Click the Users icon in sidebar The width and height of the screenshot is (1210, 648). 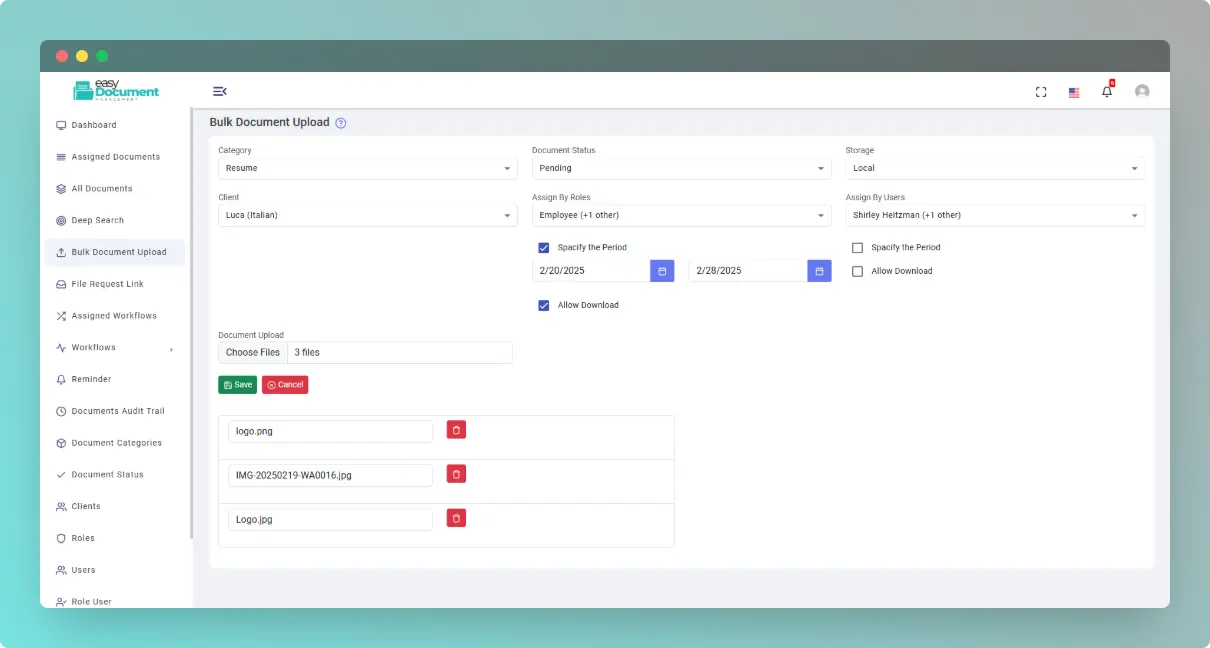[x=61, y=570]
